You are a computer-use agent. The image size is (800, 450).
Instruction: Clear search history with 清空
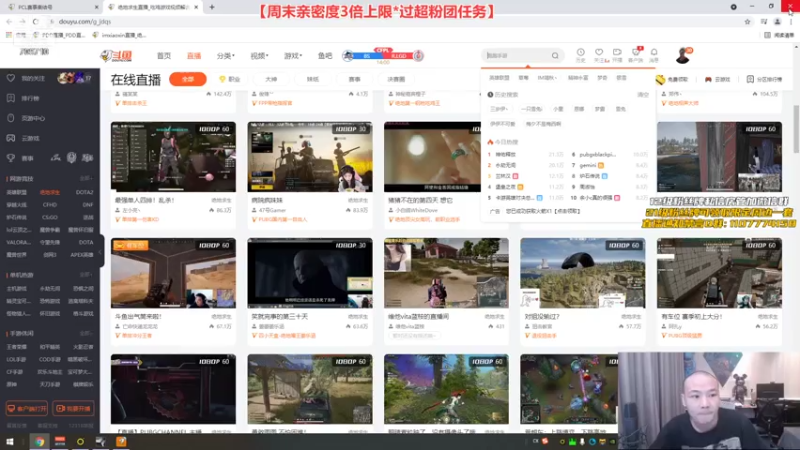point(643,94)
